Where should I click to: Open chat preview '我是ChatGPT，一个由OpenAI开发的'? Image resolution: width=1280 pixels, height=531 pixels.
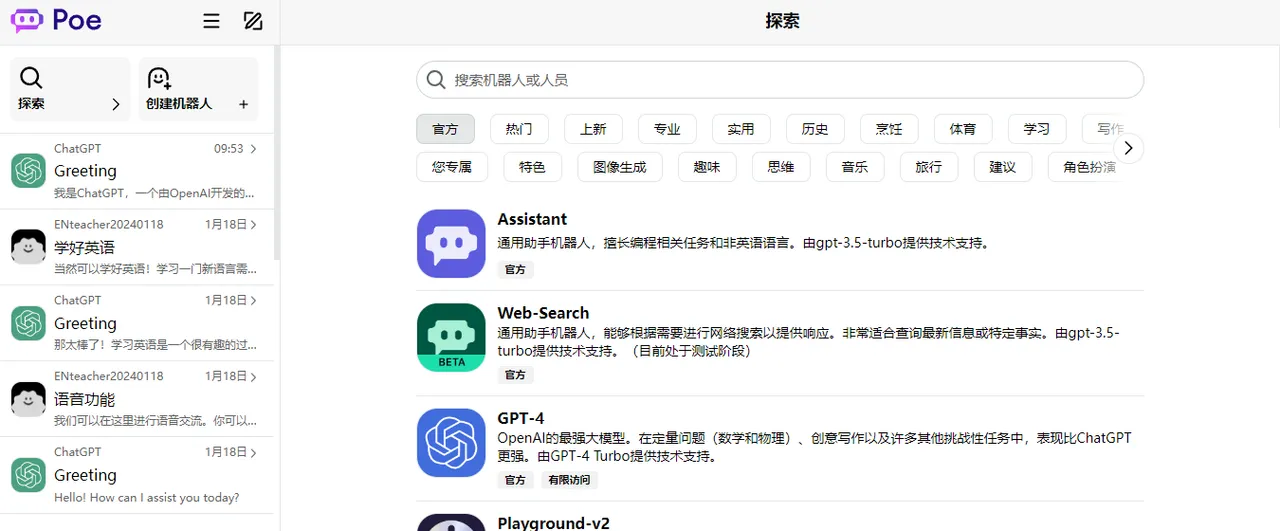(x=154, y=193)
